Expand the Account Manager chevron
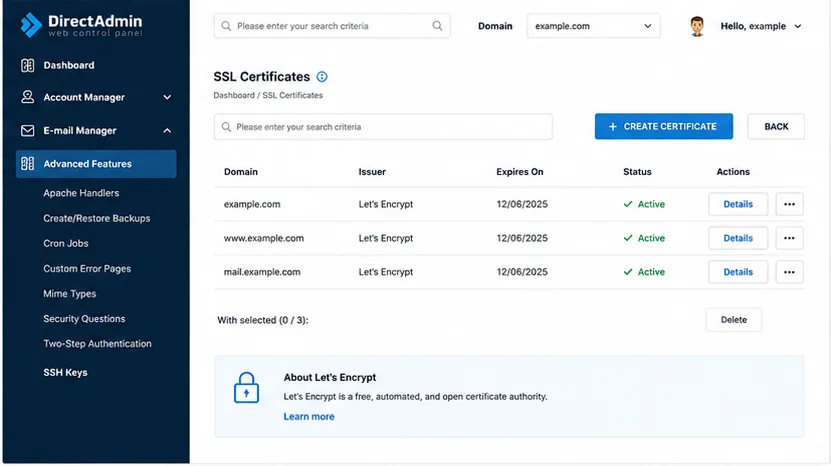Screen dimensions: 831x466 [167, 98]
